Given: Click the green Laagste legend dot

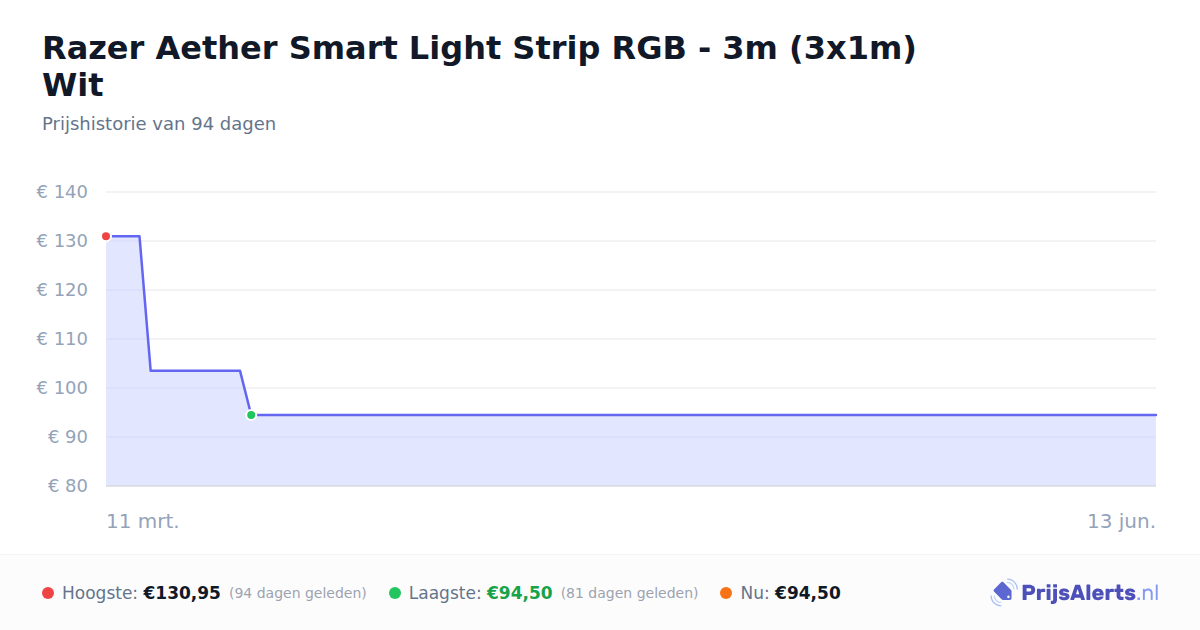Looking at the screenshot, I should pyautogui.click(x=395, y=593).
